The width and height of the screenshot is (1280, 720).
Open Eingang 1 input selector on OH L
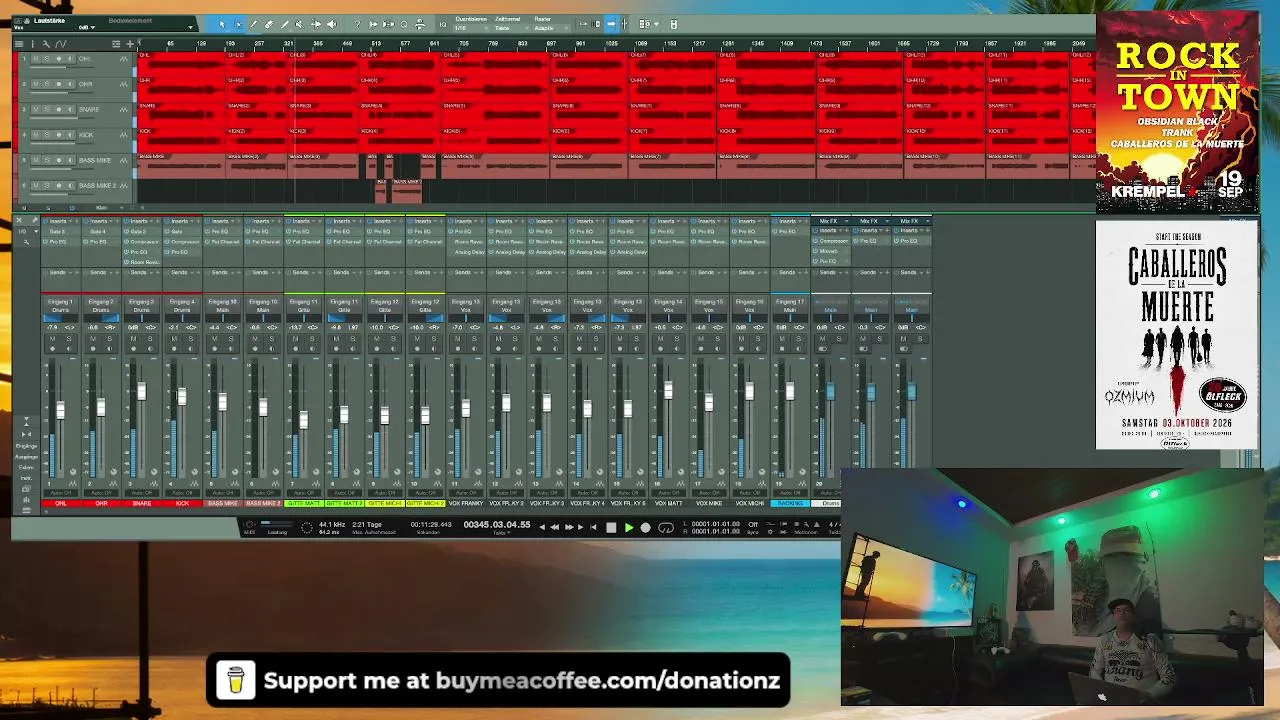pos(60,302)
